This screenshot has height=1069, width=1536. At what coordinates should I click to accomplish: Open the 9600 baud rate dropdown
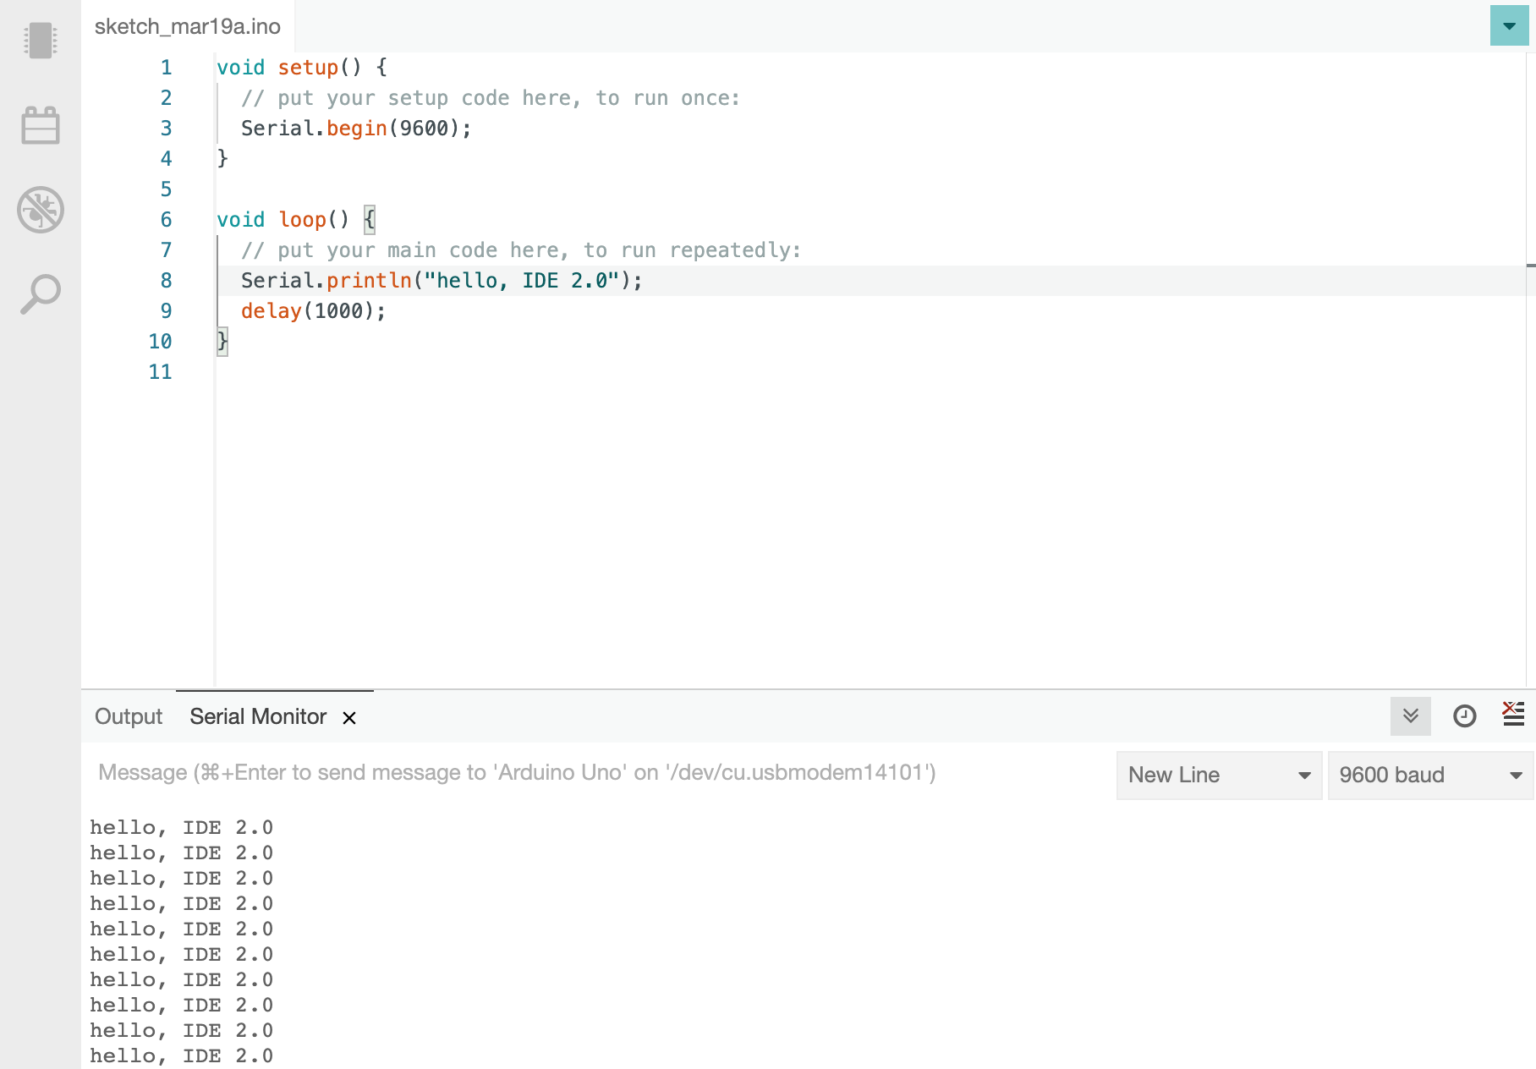click(x=1429, y=775)
